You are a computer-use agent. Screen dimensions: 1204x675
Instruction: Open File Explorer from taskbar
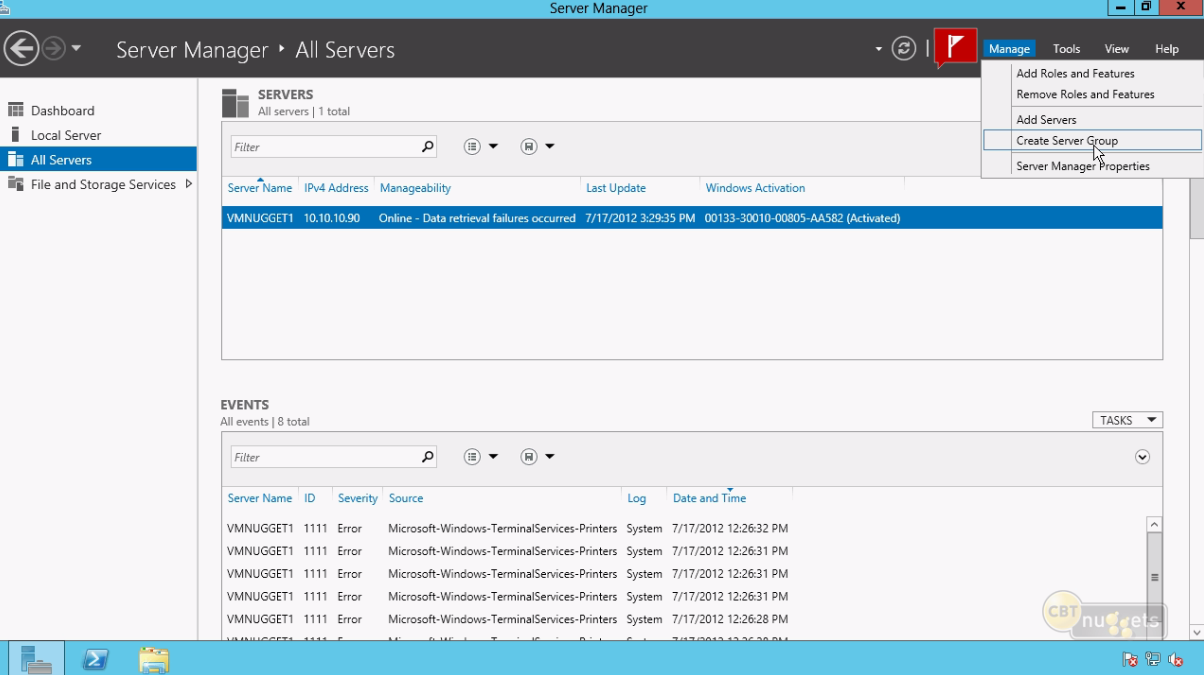(x=153, y=659)
